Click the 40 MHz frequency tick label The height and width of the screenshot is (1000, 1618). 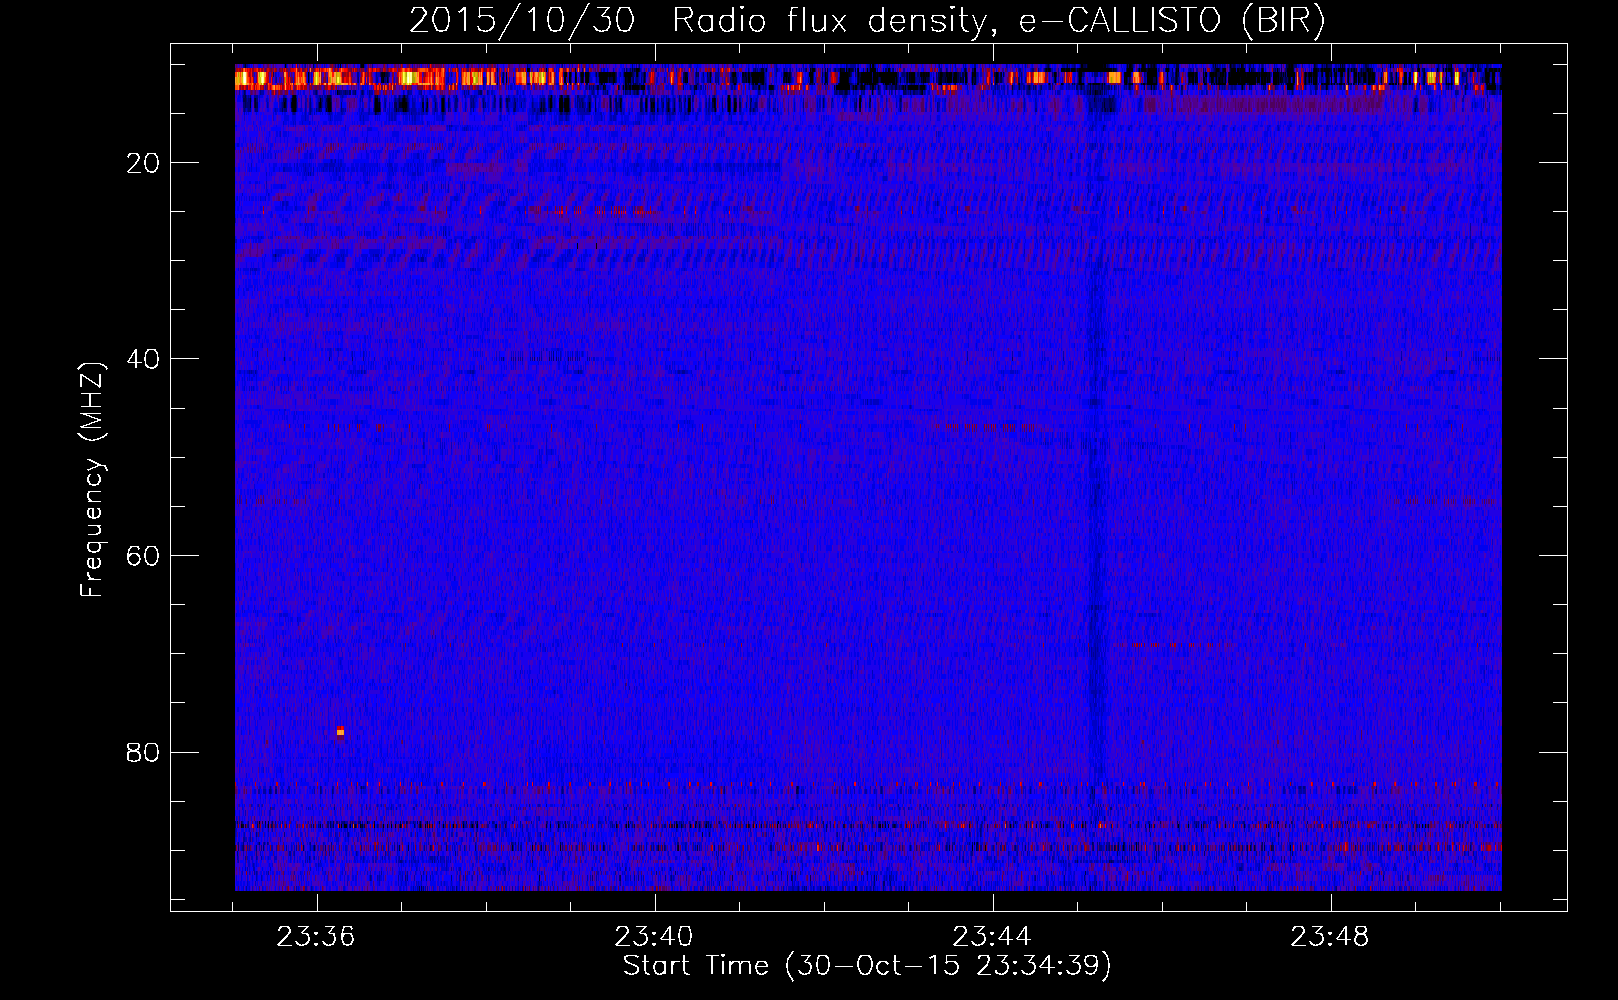pos(144,359)
